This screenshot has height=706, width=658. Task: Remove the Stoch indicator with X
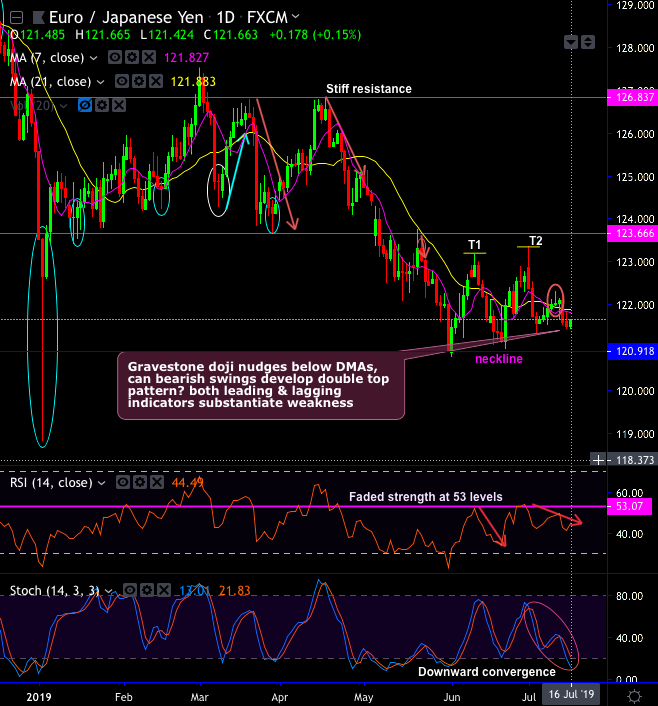164,590
